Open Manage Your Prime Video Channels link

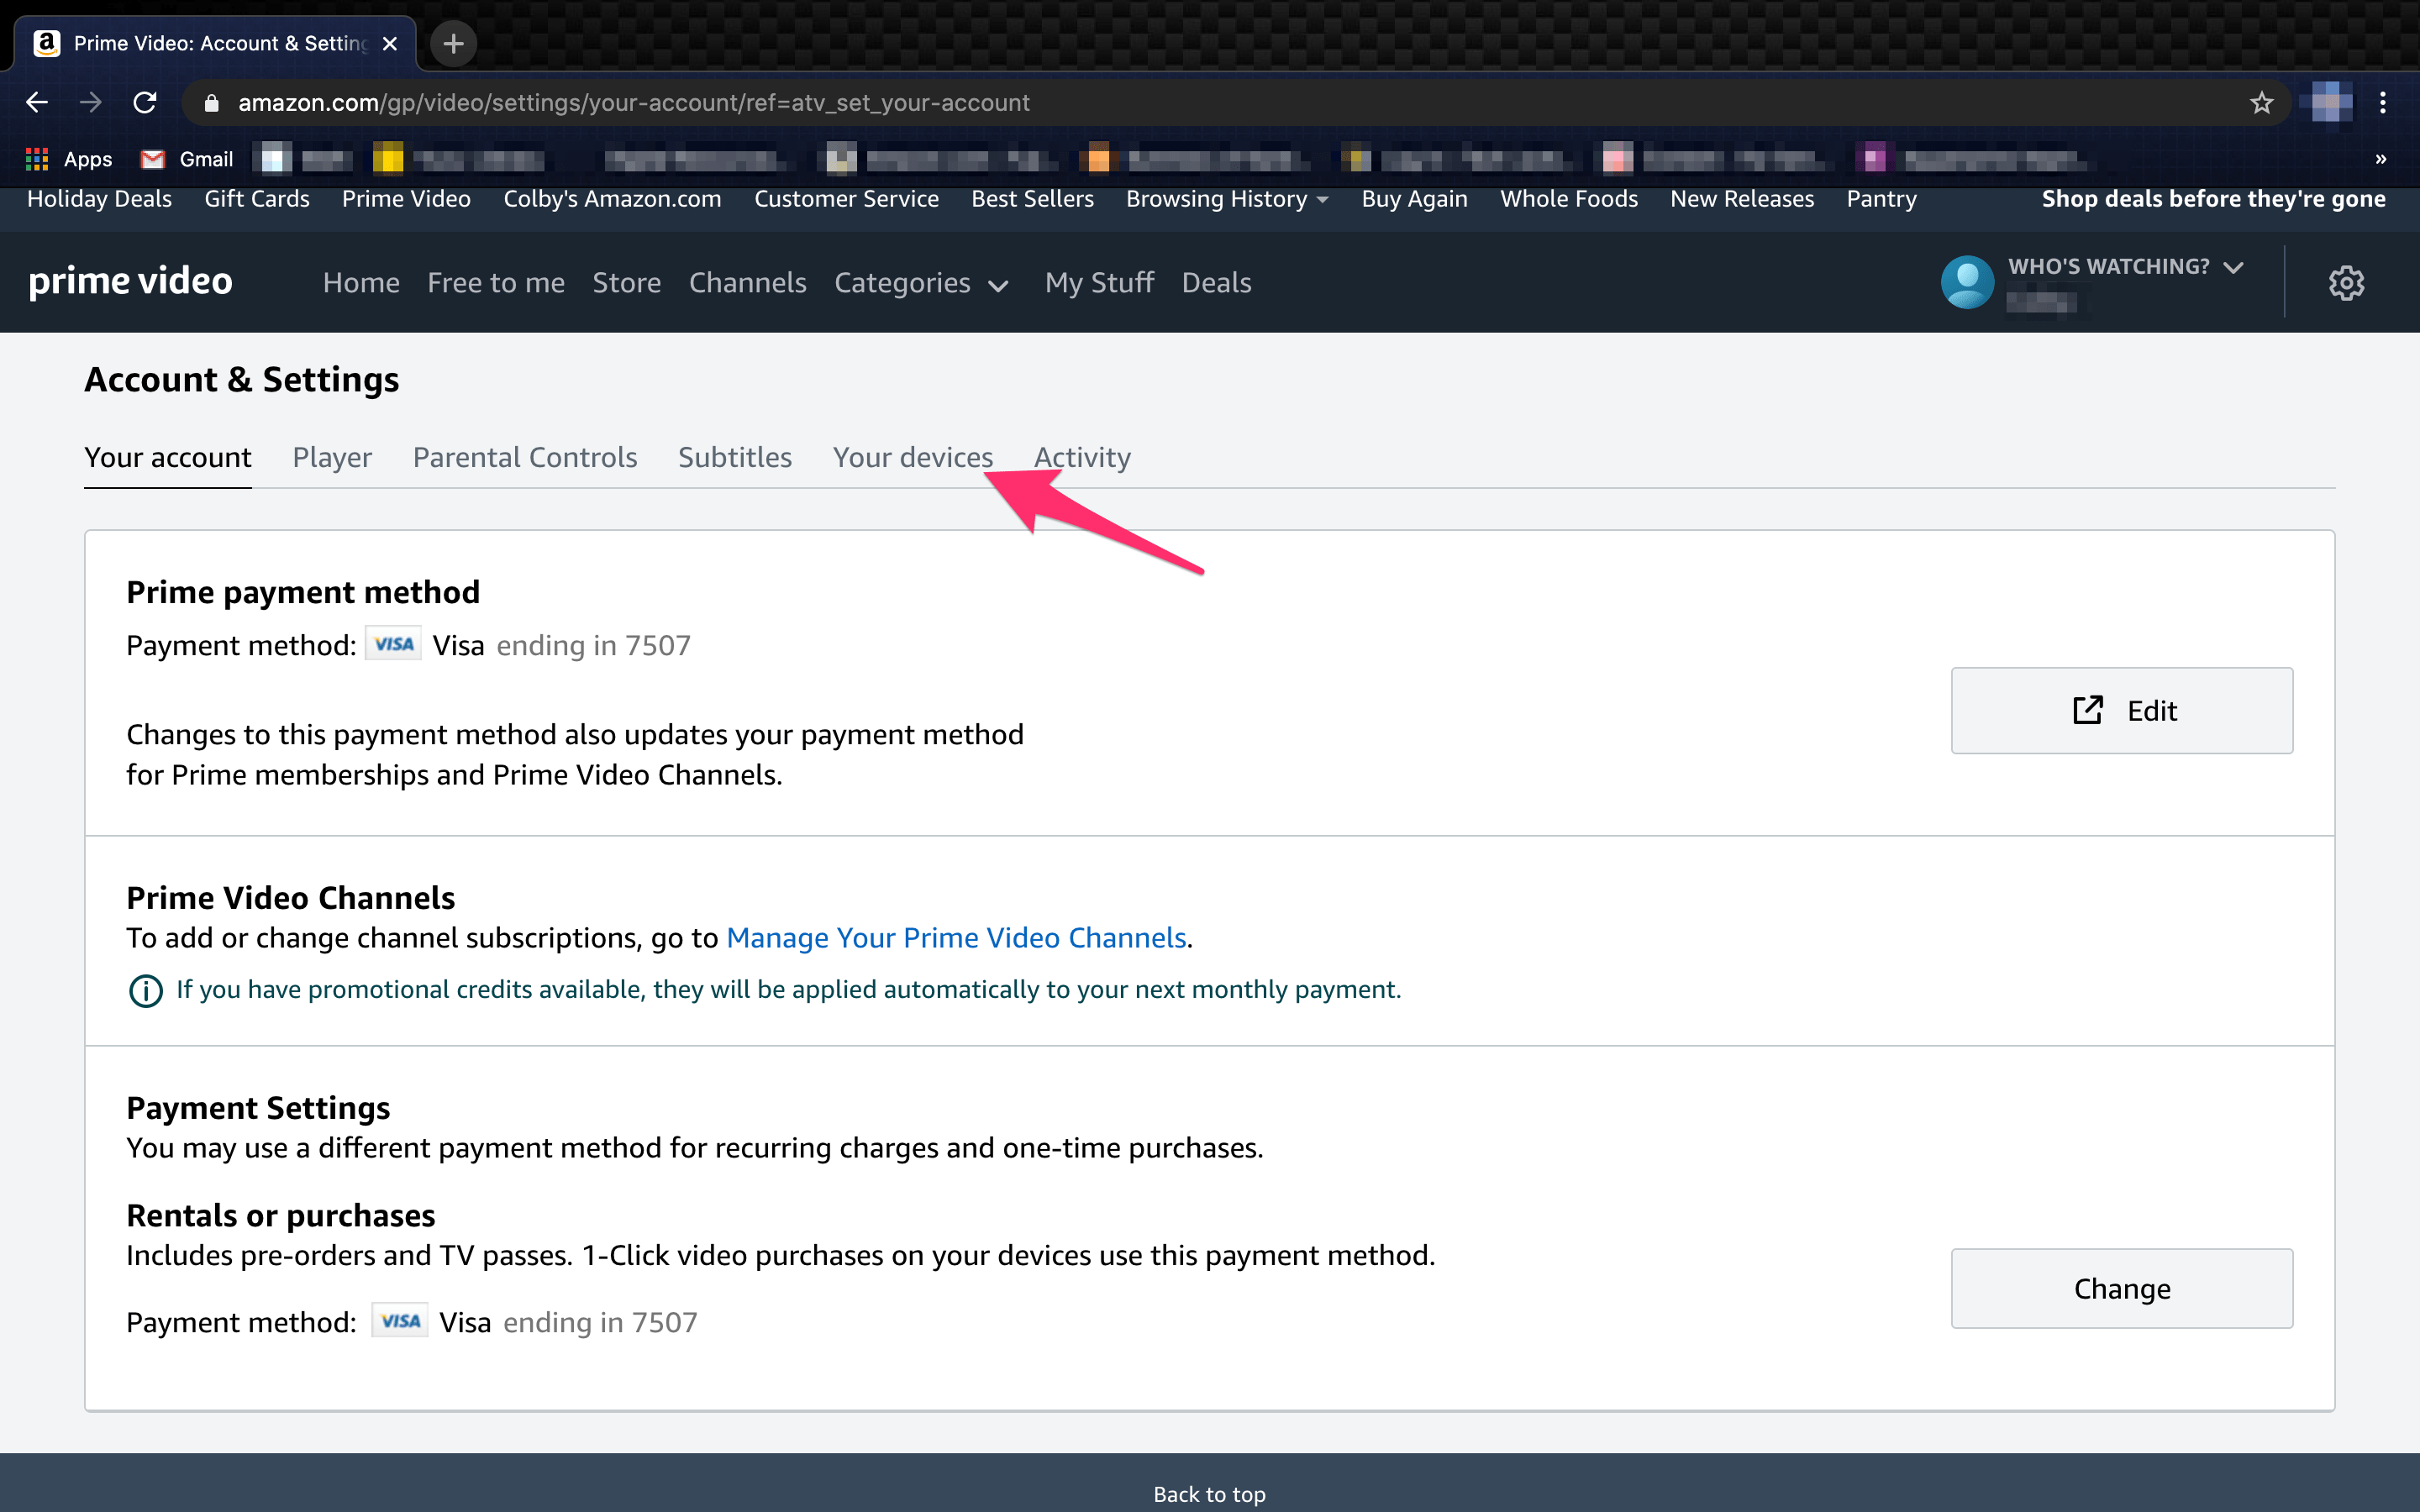(955, 938)
